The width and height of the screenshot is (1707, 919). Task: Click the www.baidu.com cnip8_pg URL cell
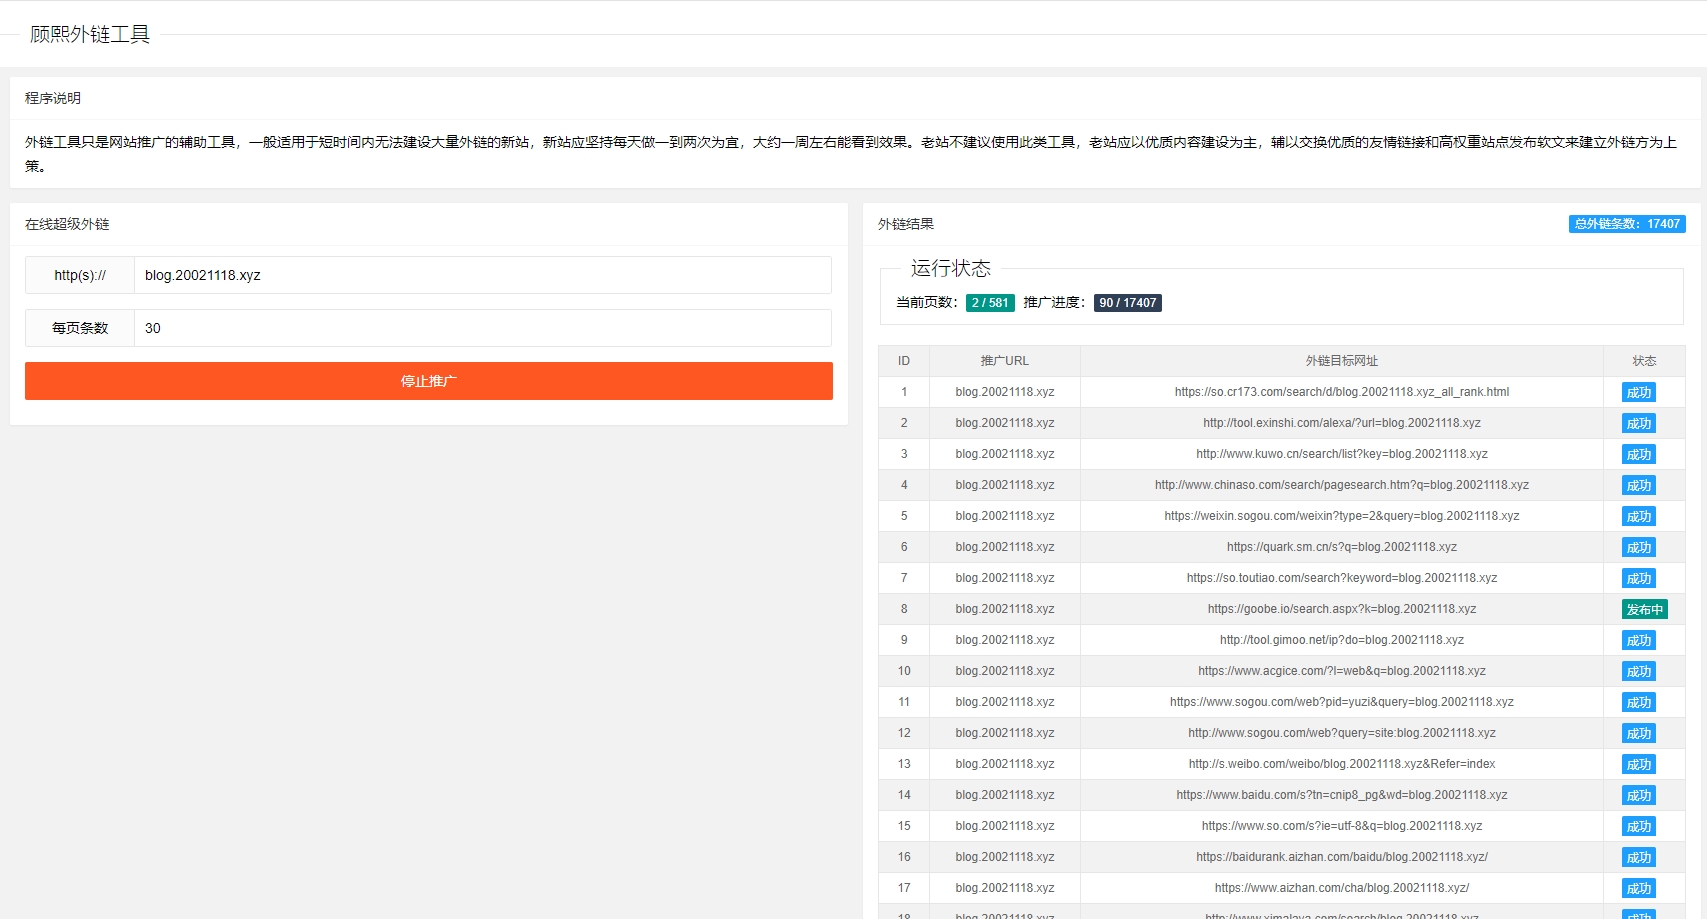point(1342,795)
